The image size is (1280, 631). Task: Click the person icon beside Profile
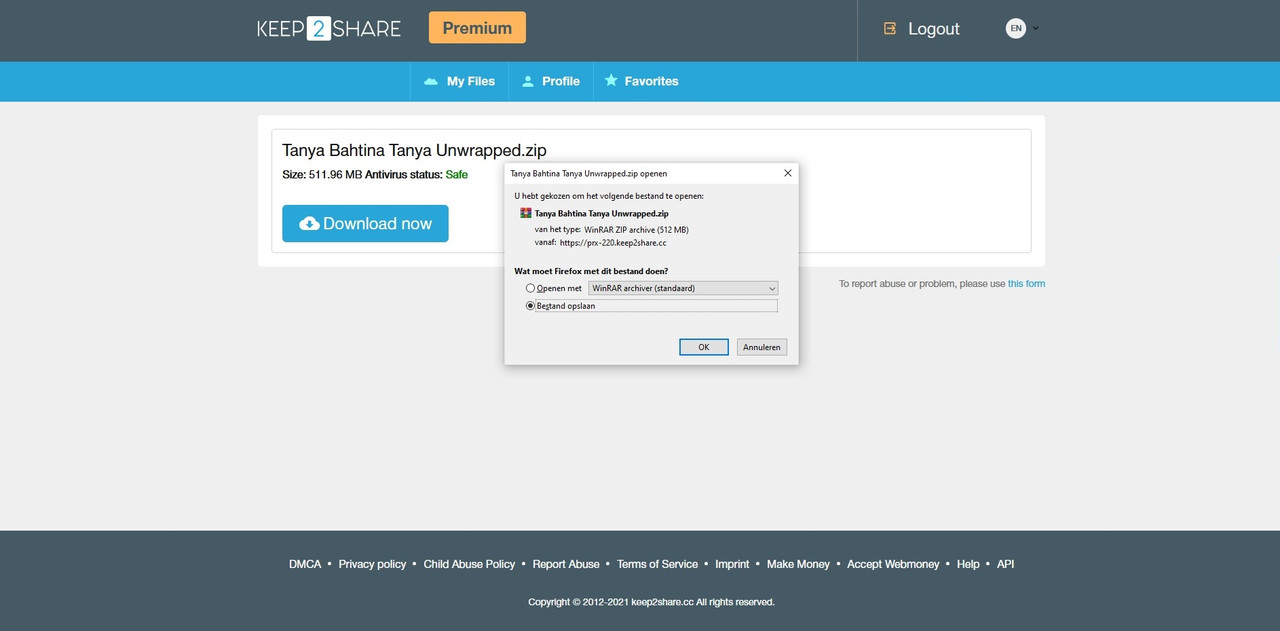point(528,81)
